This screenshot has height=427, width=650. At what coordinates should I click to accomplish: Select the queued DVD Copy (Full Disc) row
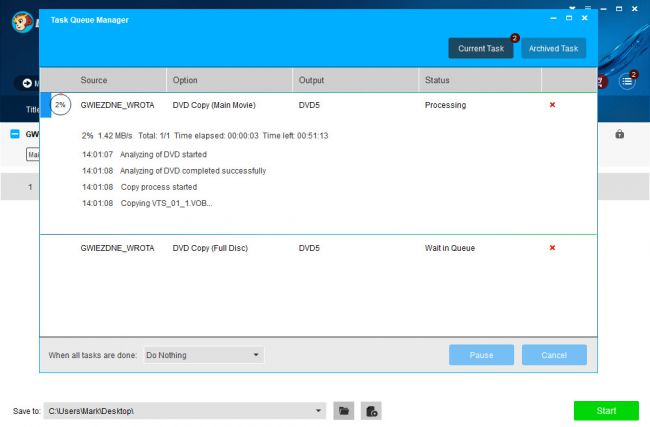[x=300, y=247]
